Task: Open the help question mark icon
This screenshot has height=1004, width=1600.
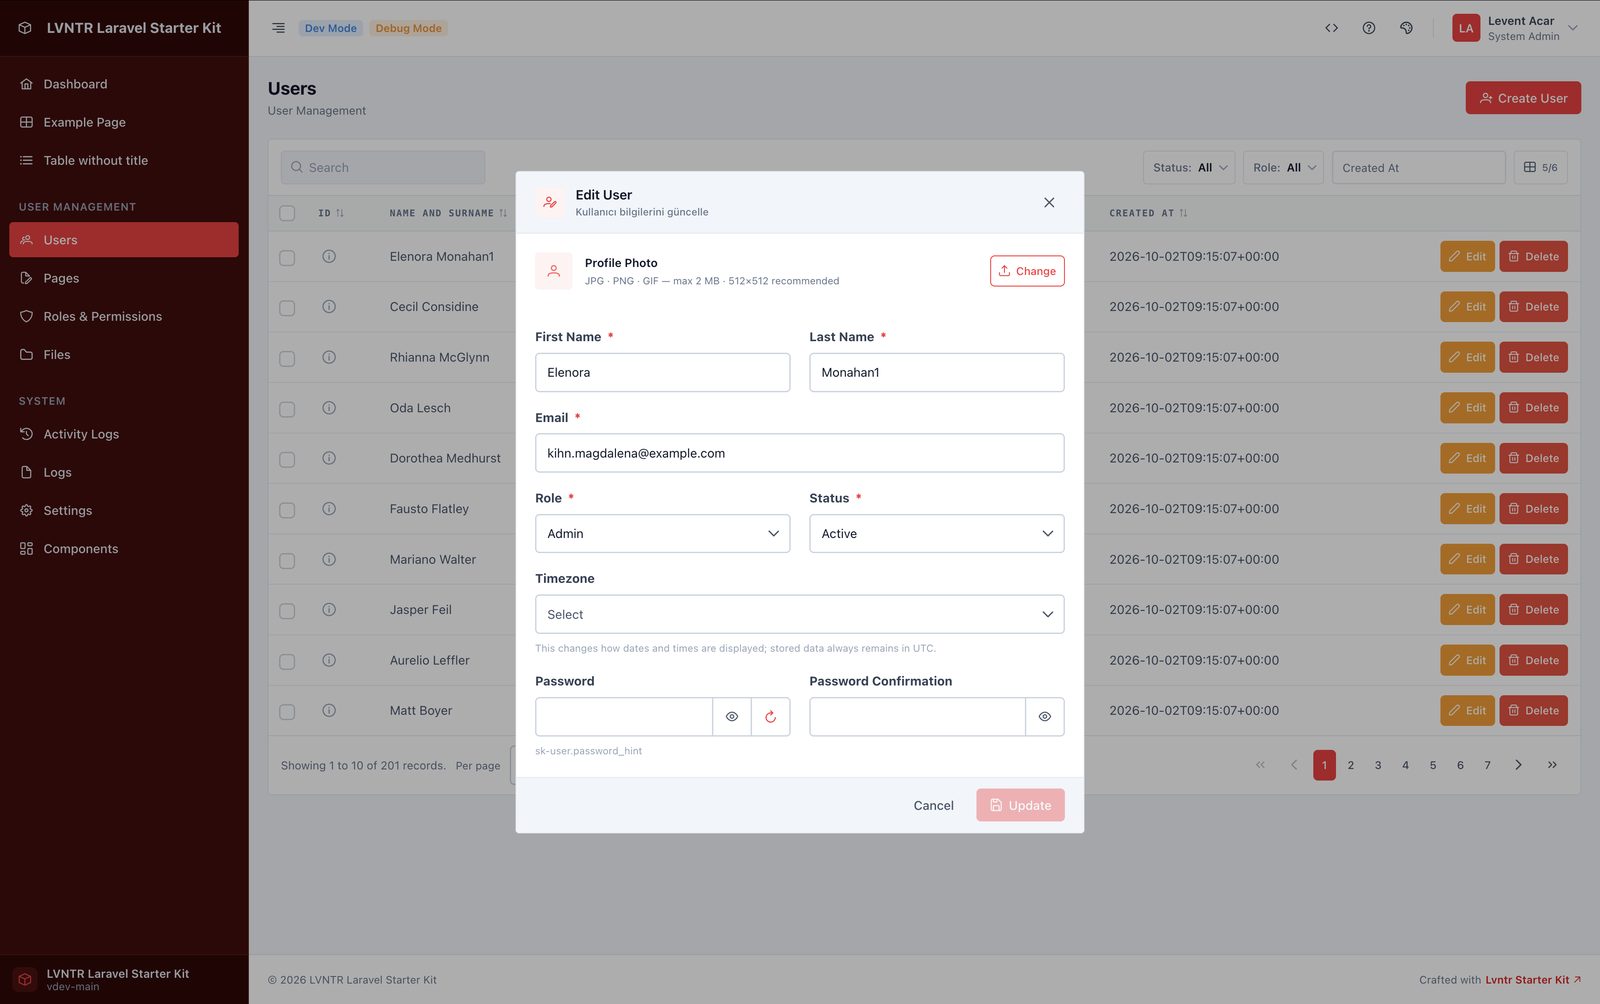Action: click(x=1369, y=28)
